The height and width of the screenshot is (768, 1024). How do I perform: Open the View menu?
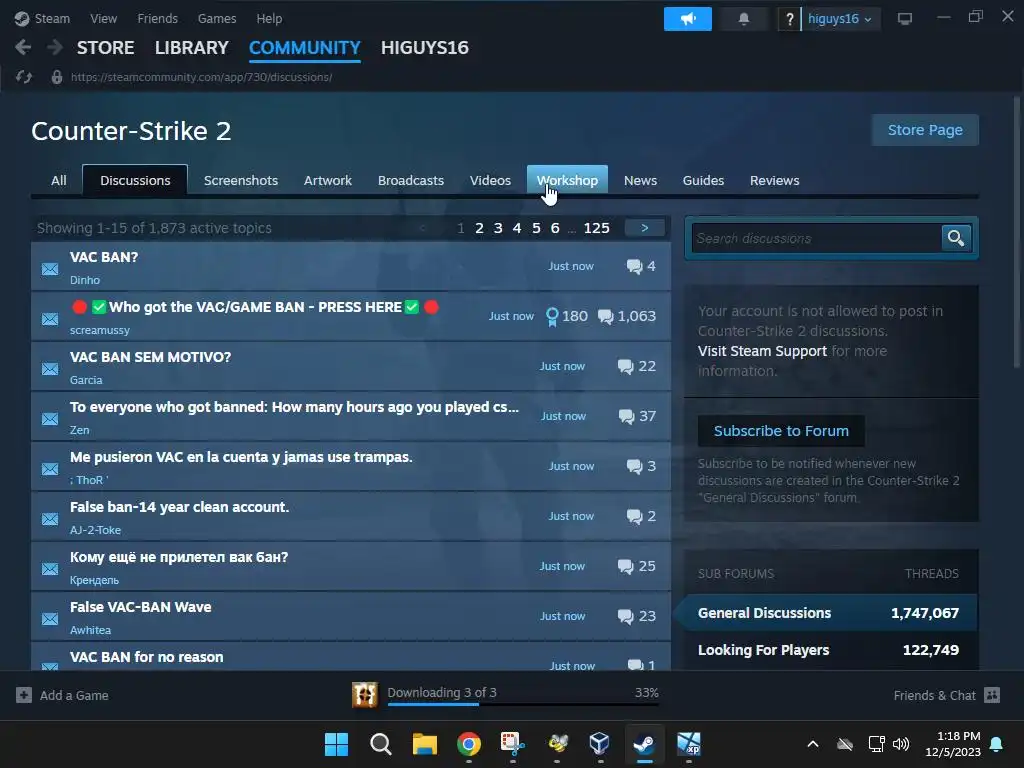click(103, 18)
